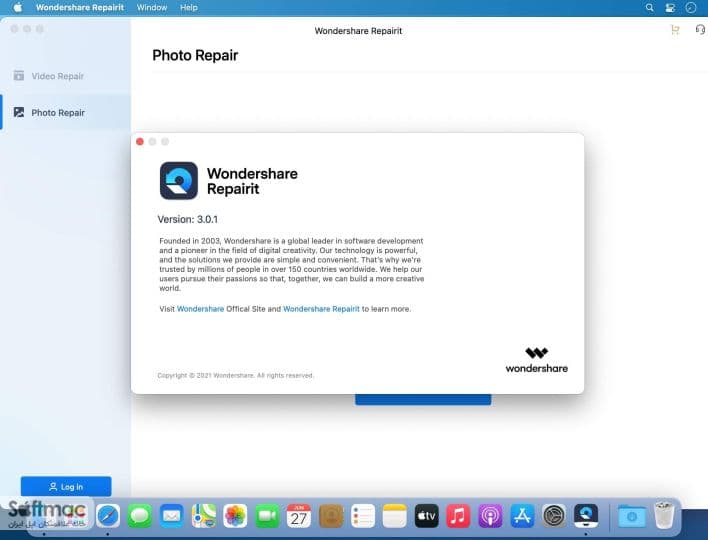
Task: Open Photos from the Dock
Action: click(x=235, y=516)
